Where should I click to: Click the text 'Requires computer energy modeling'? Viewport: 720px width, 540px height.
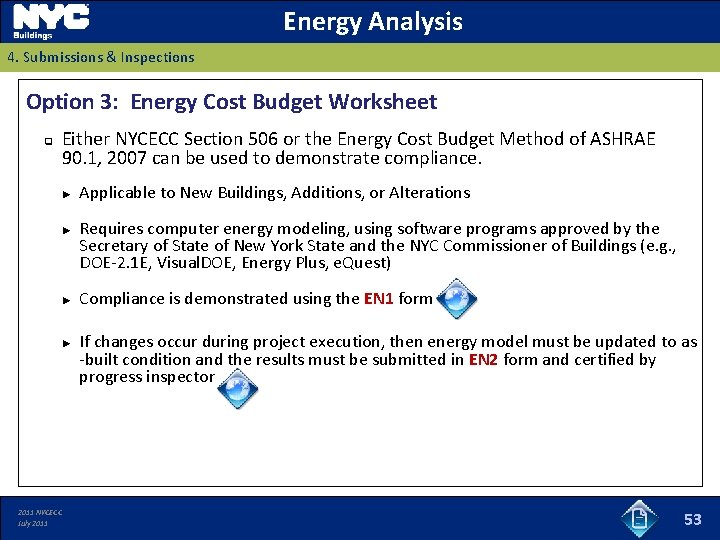click(214, 229)
